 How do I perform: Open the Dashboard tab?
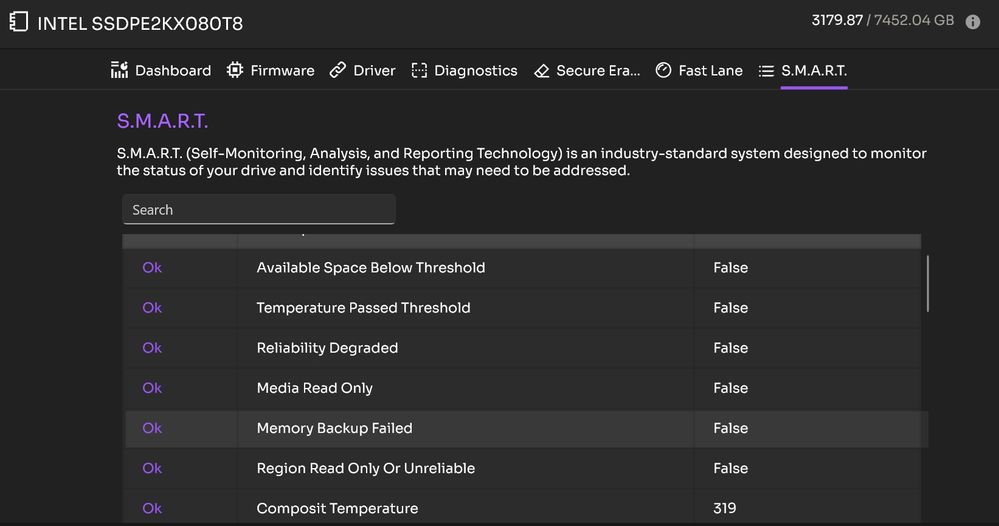[x=172, y=71]
